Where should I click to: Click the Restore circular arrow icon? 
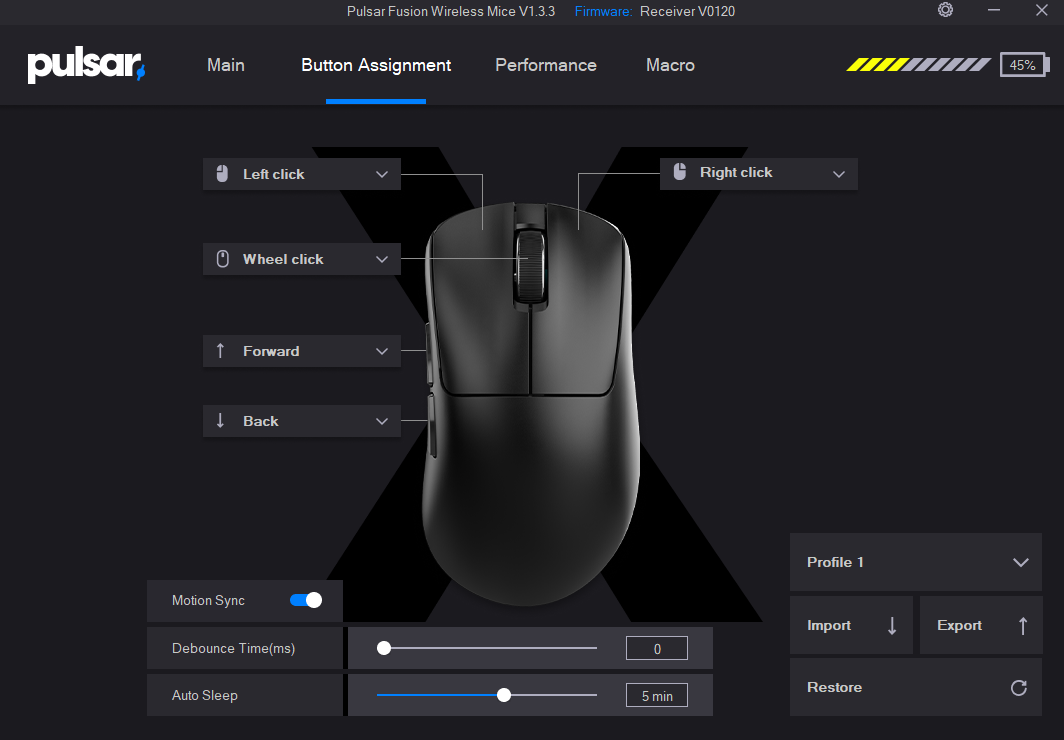coord(1019,687)
